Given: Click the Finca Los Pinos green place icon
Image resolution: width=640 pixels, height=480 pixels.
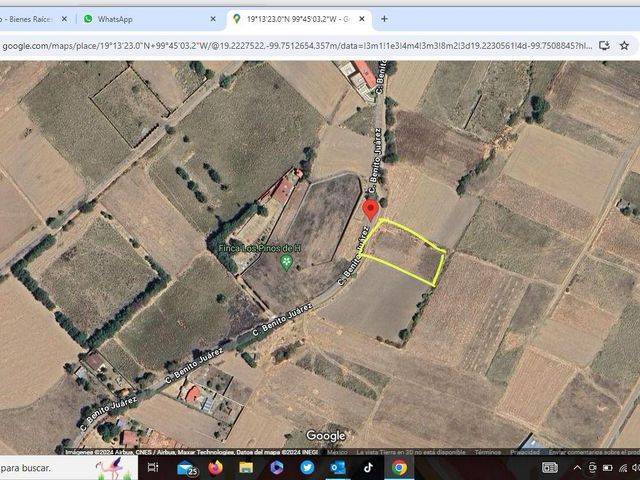Looking at the screenshot, I should coord(287,262).
